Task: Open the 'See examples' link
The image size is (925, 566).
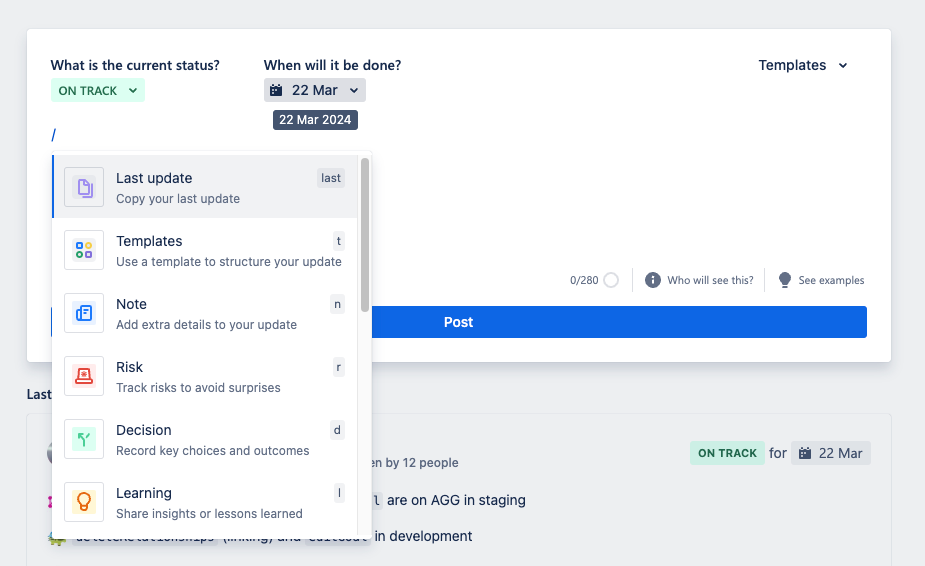Action: tap(831, 280)
